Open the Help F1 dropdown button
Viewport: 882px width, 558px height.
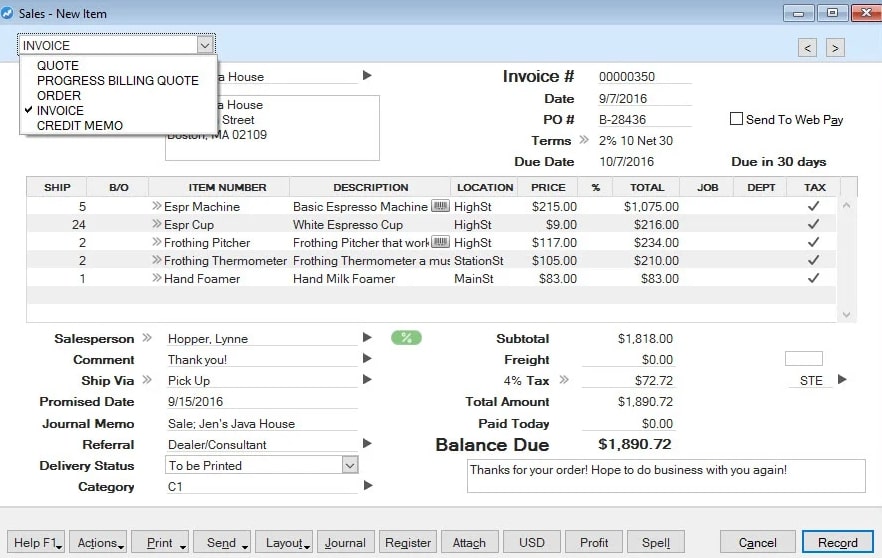pyautogui.click(x=35, y=542)
